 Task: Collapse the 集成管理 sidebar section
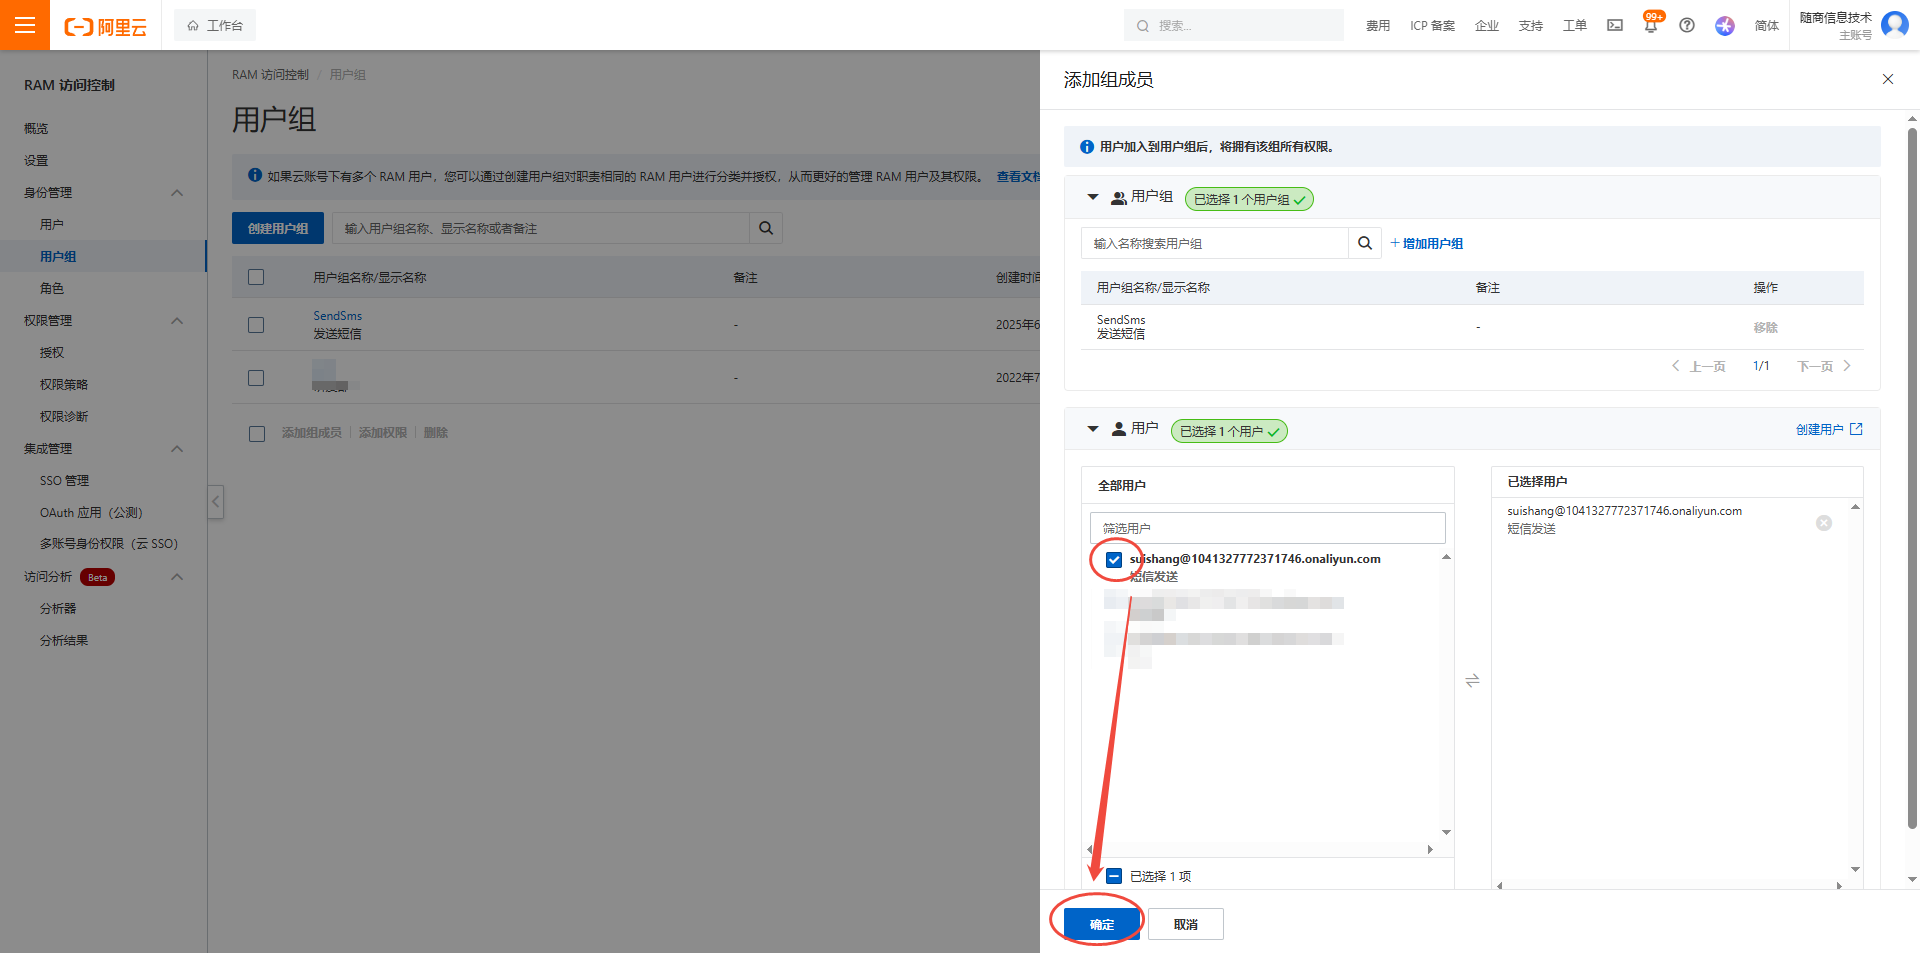click(177, 448)
